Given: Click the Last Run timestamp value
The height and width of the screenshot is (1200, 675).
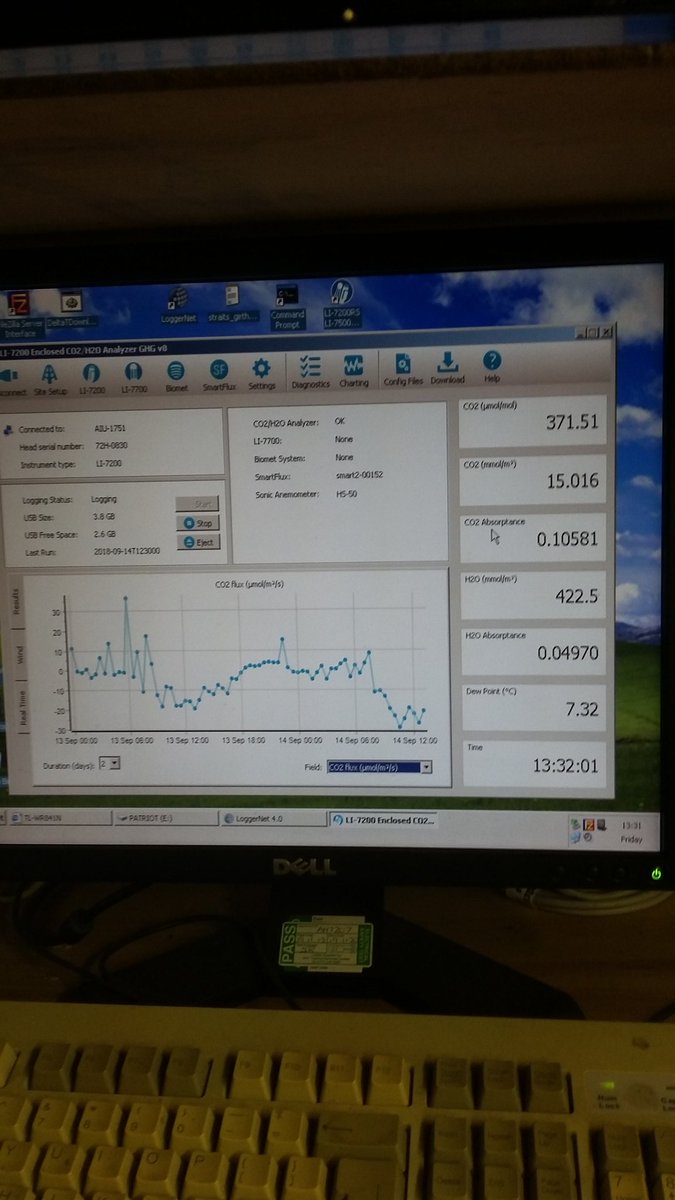Looking at the screenshot, I should pos(126,552).
